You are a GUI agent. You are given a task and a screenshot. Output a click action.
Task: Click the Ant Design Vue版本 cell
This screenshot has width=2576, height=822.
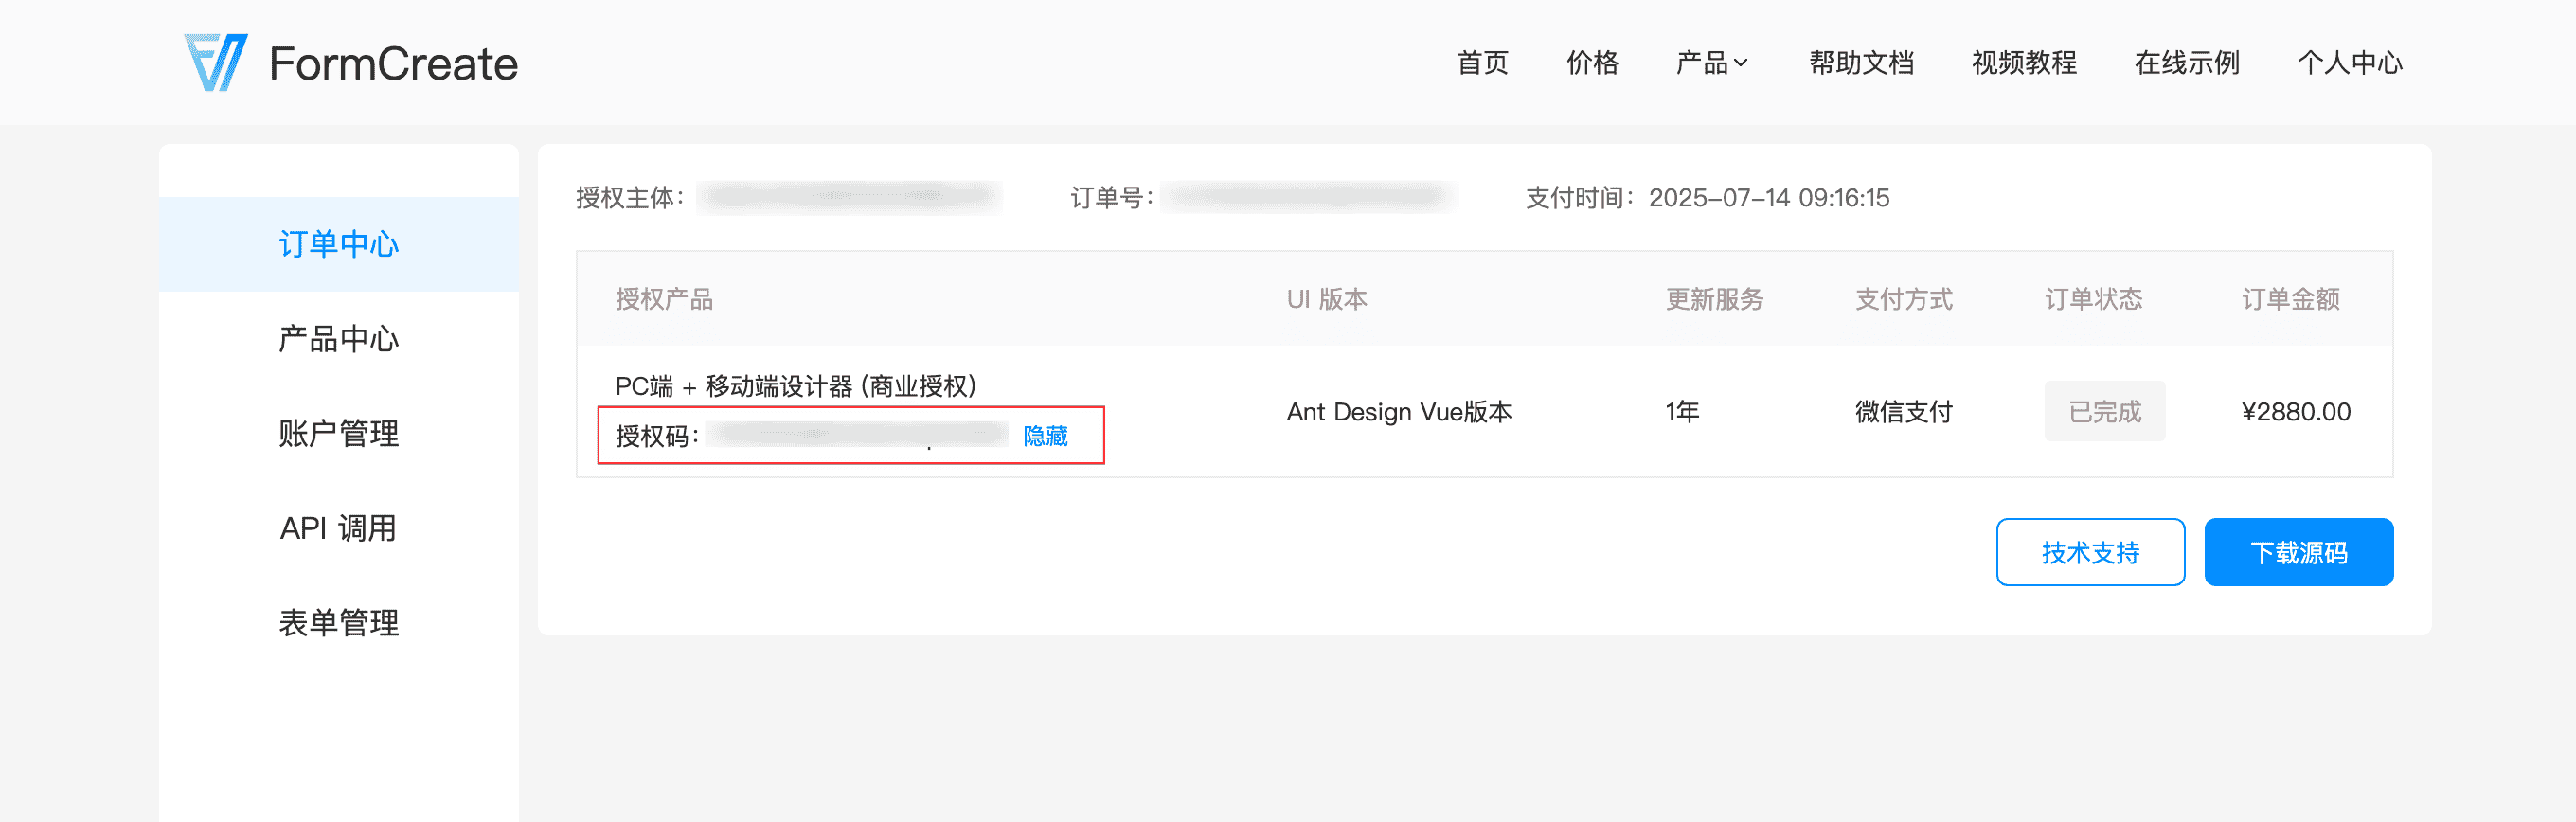click(1399, 412)
